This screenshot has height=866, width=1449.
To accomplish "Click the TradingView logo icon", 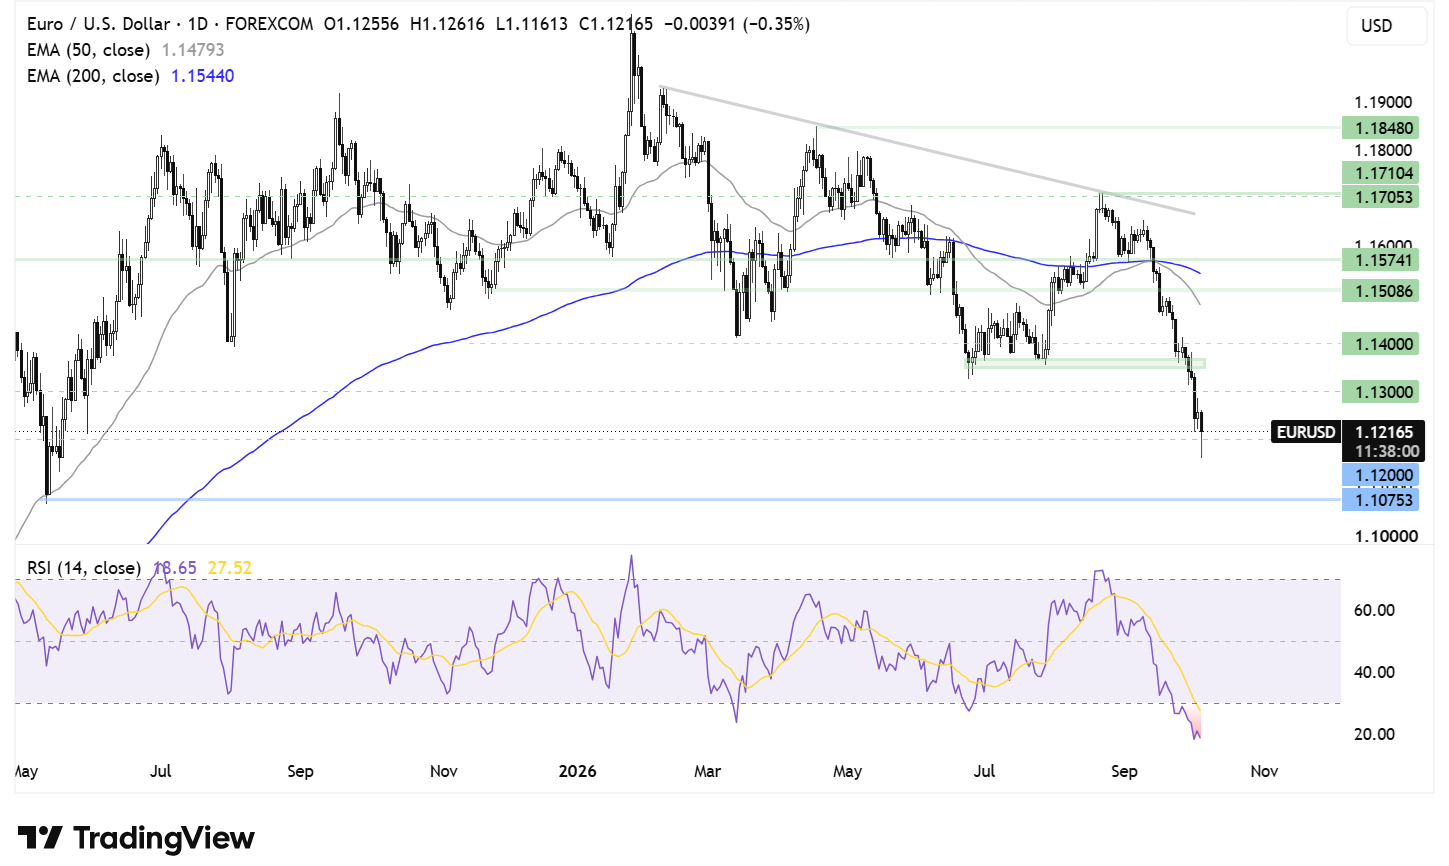I will [x=41, y=837].
